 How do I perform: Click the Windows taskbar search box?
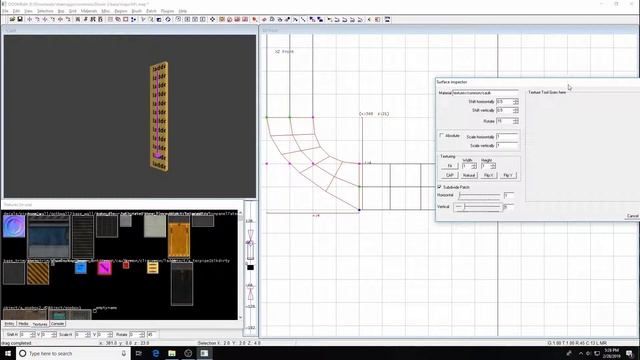coord(73,353)
